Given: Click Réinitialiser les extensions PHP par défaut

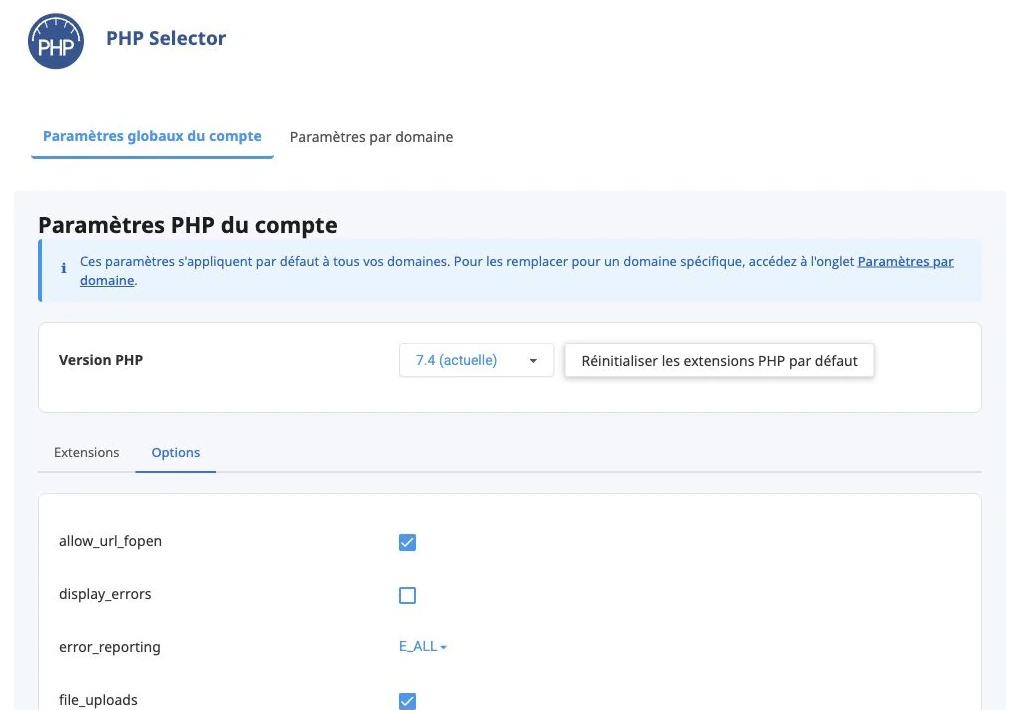Looking at the screenshot, I should [x=719, y=361].
